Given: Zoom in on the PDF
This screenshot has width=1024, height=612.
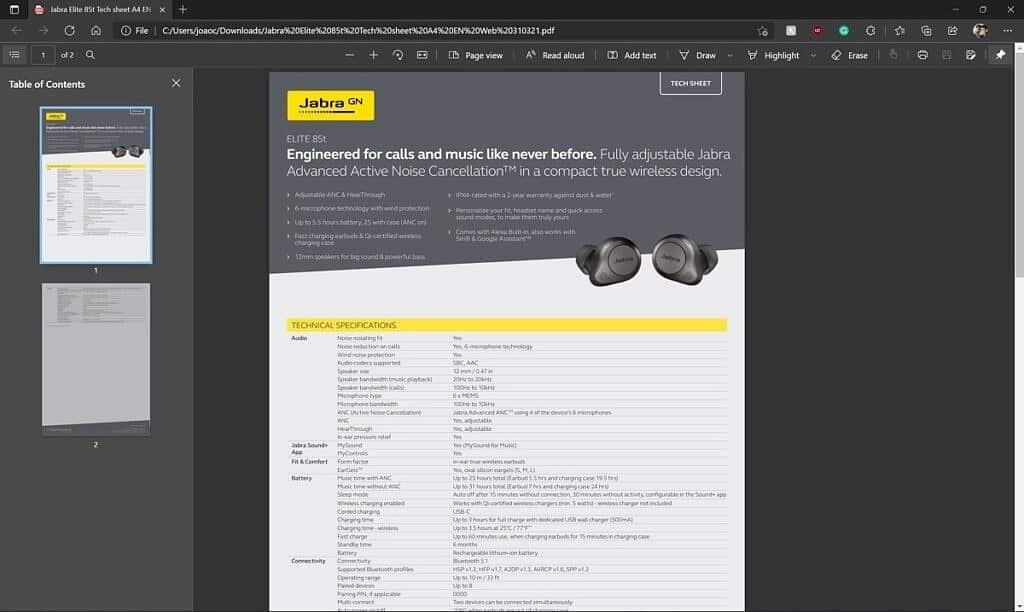Looking at the screenshot, I should click(x=374, y=55).
